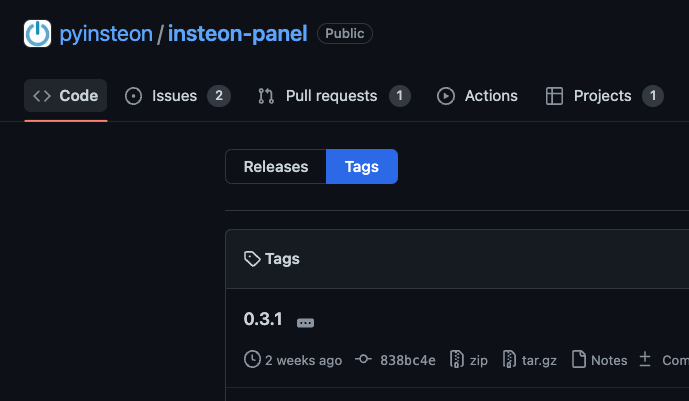Click the Issues circle-dot icon
689x401 pixels.
click(x=133, y=96)
